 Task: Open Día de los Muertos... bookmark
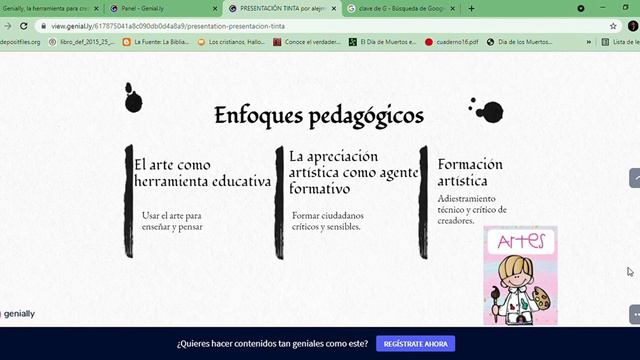click(x=520, y=42)
